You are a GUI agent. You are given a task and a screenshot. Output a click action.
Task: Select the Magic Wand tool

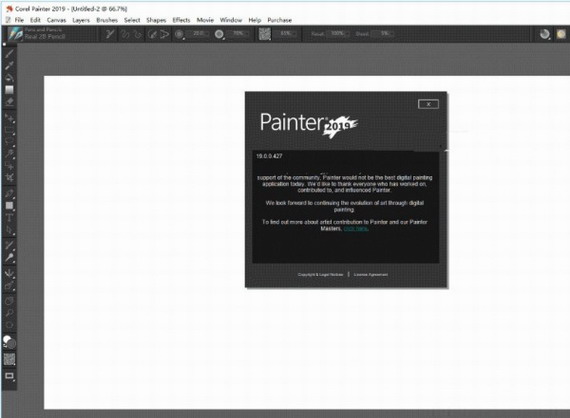tap(9, 154)
